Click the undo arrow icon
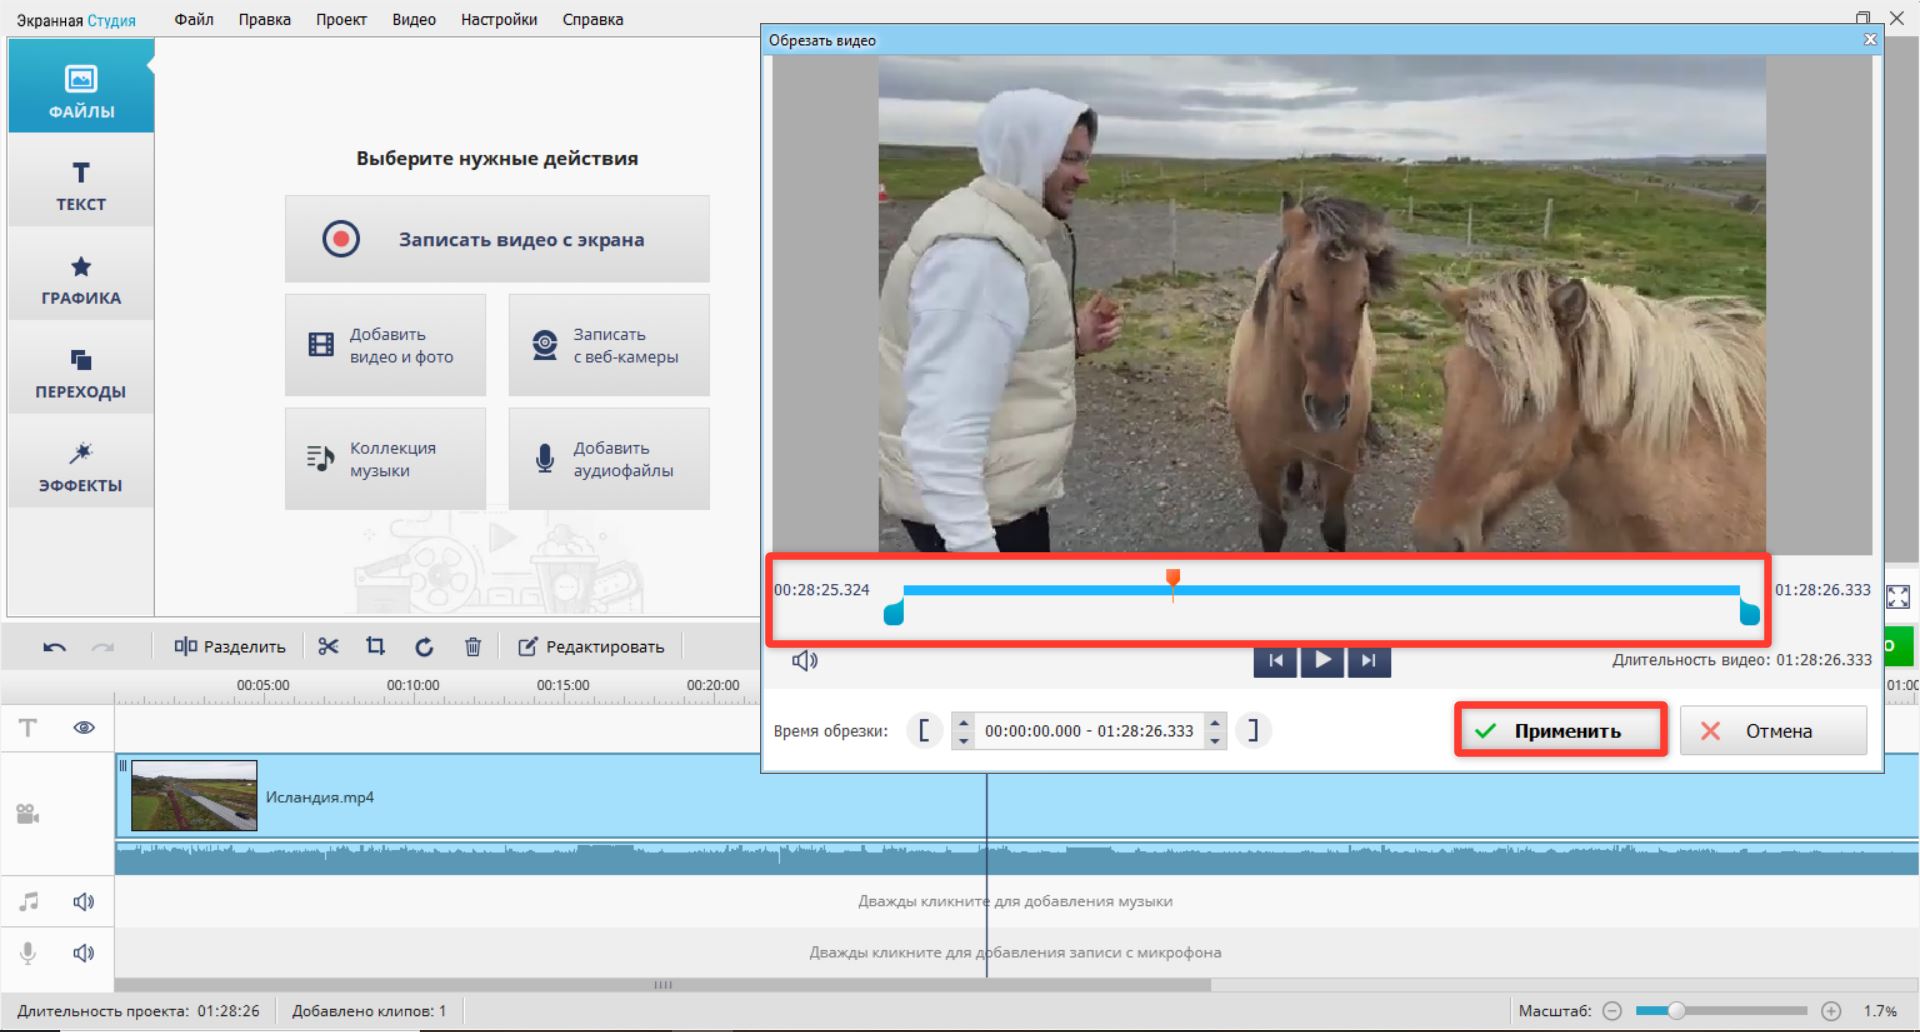Screen dimensions: 1920x1032 point(54,647)
